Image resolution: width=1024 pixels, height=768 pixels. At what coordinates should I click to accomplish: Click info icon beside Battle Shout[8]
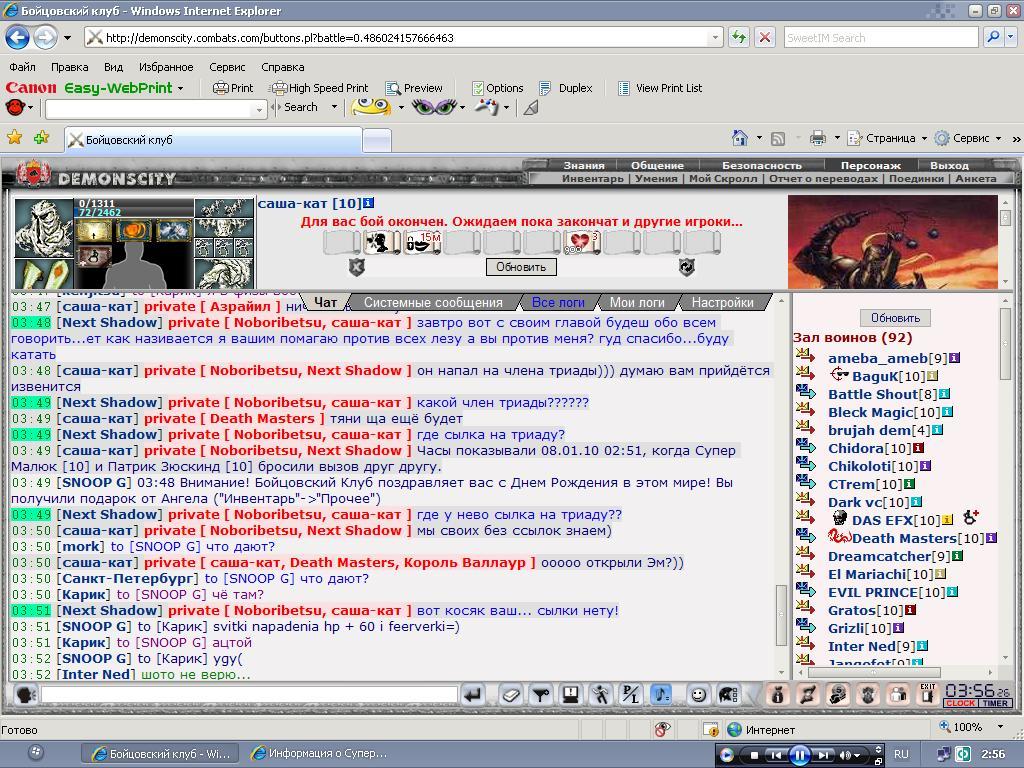point(944,394)
